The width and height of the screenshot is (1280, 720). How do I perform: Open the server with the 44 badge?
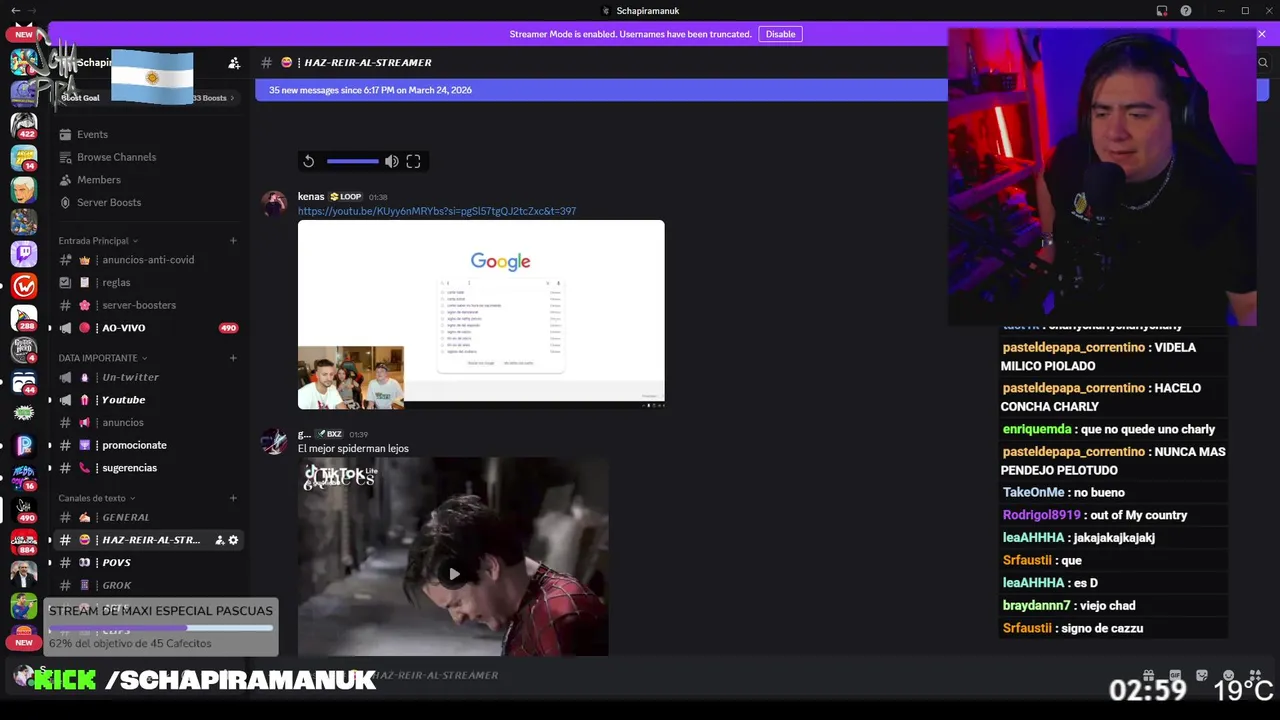pos(24,382)
